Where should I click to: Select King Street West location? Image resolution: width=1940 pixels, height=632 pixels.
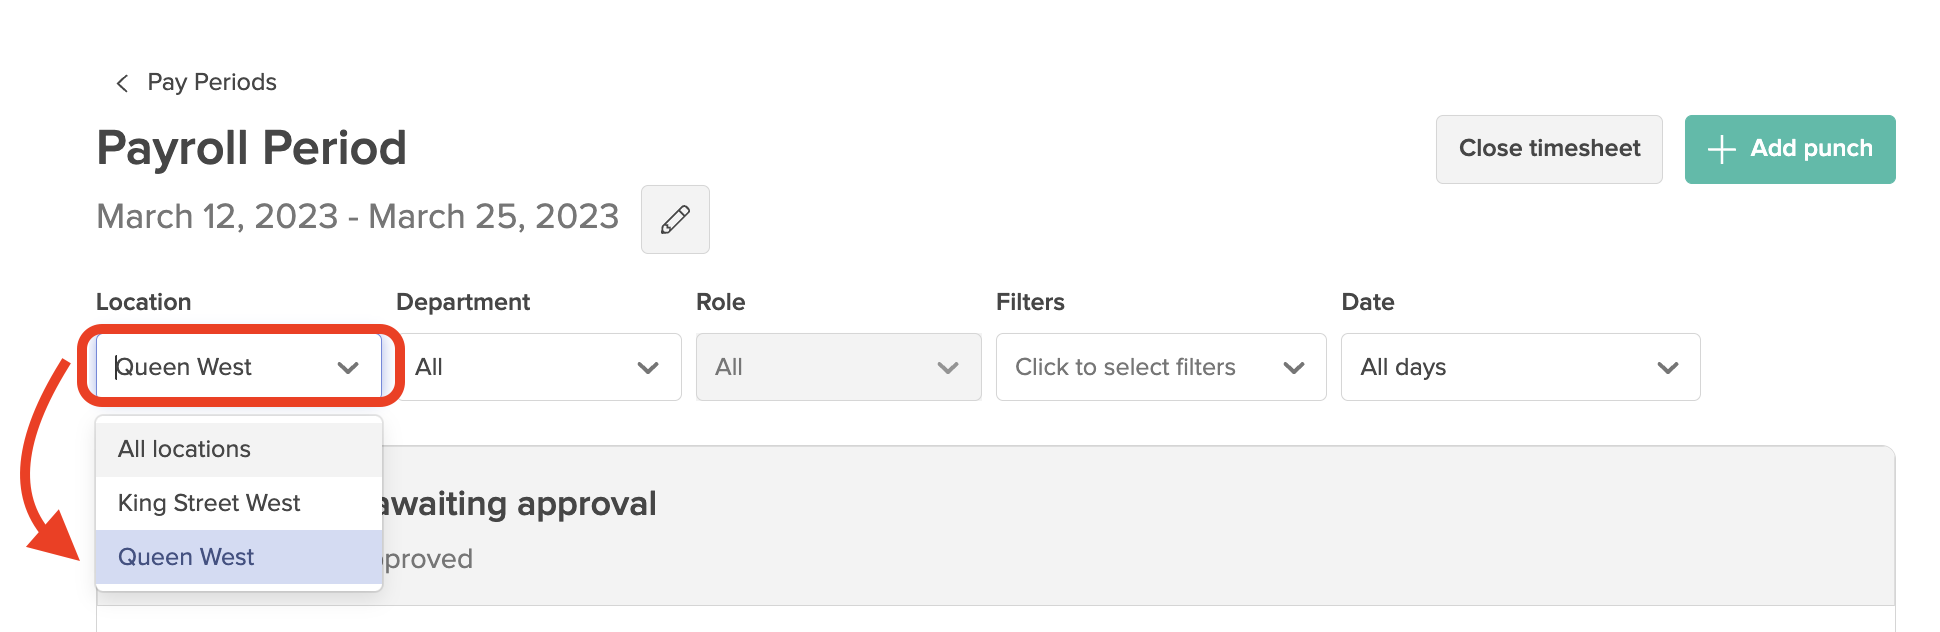tap(209, 503)
